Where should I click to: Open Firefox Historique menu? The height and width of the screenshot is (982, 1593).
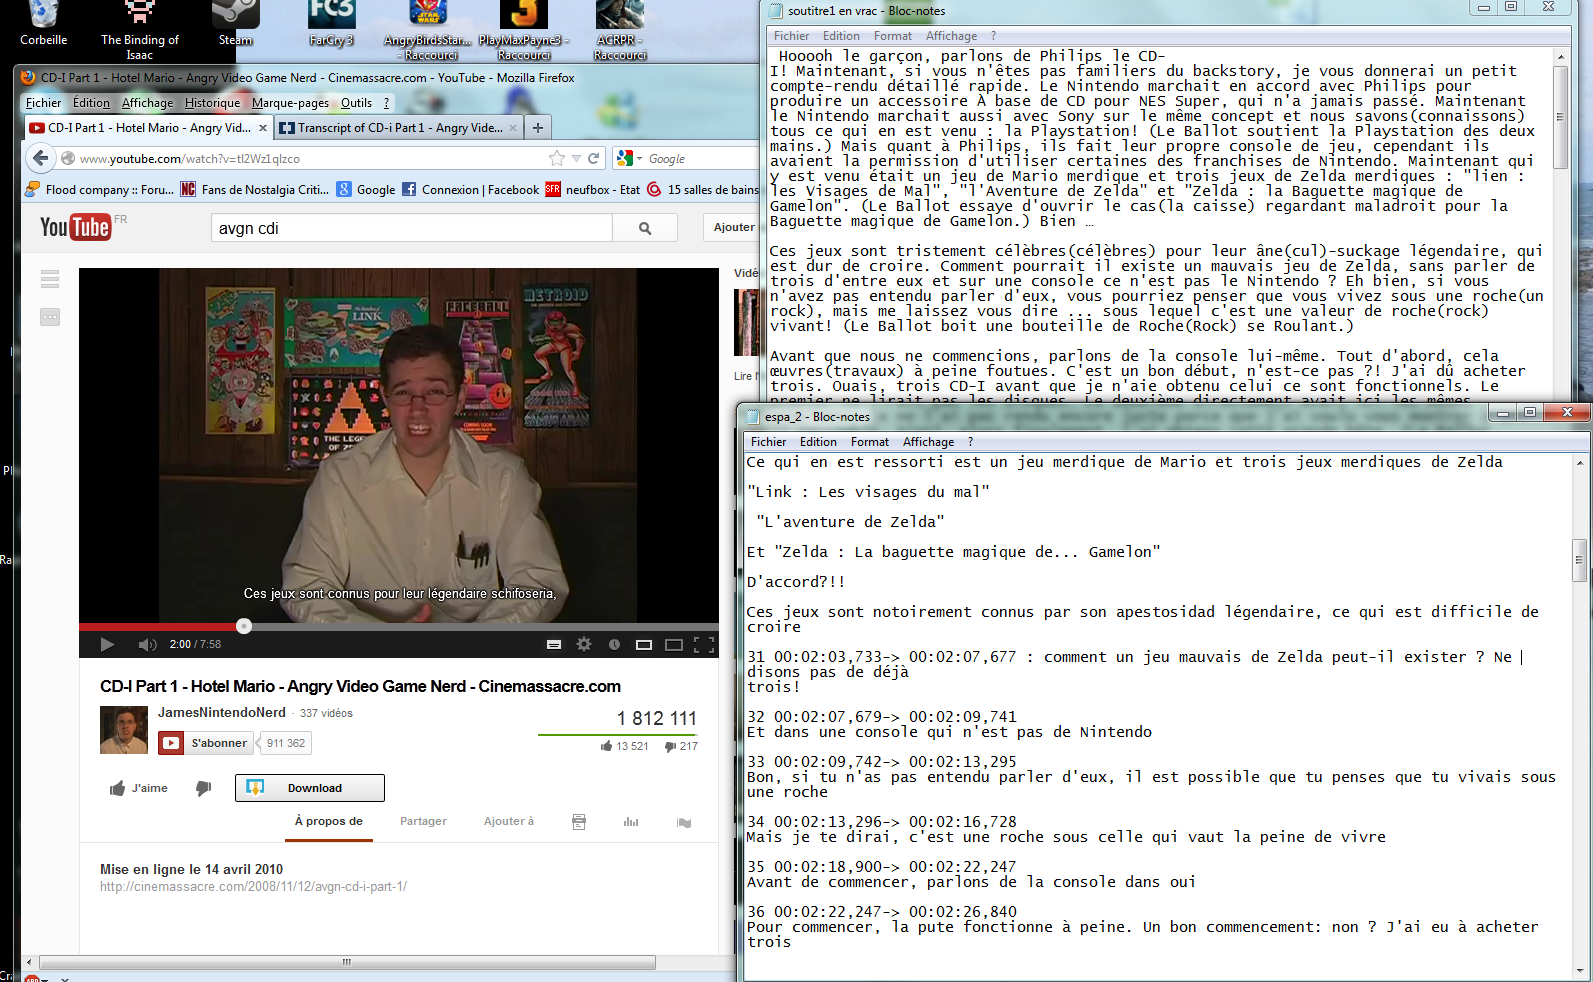click(x=212, y=103)
